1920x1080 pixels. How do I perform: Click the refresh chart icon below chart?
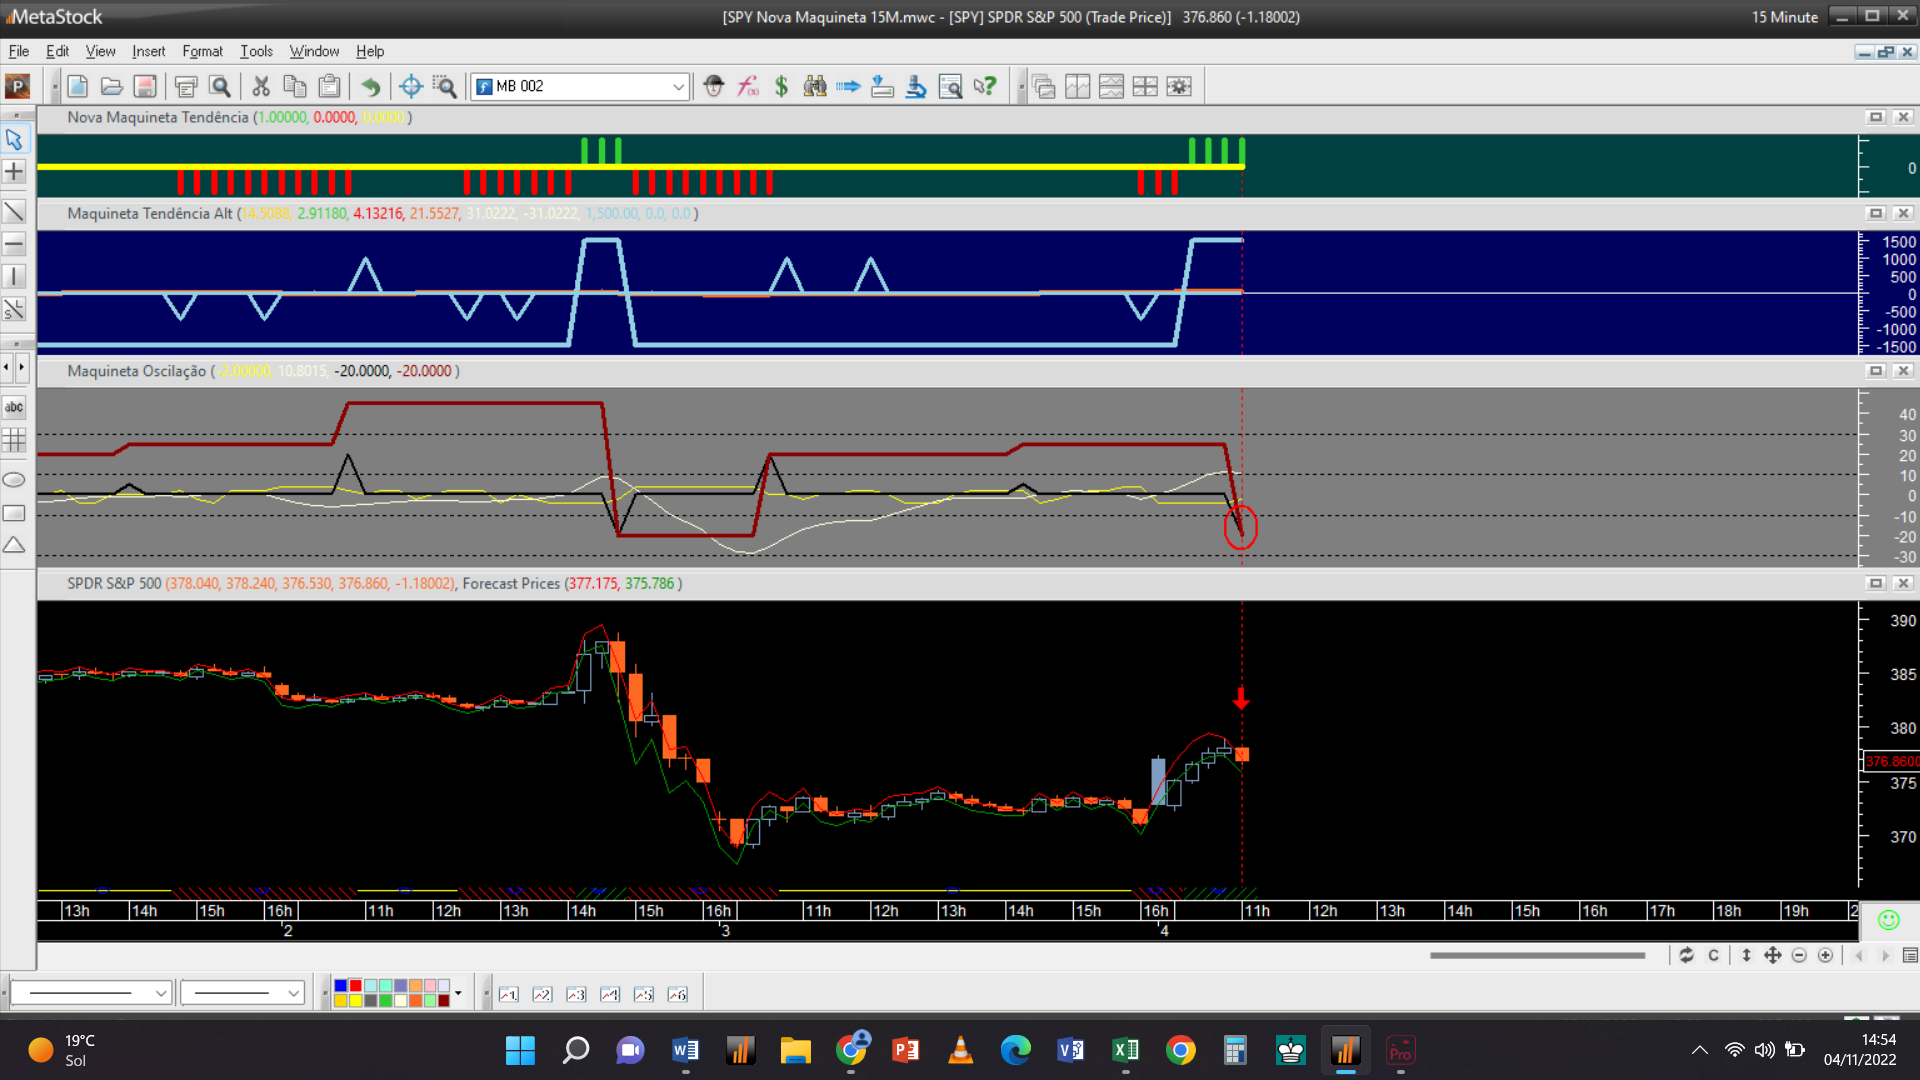pos(1686,956)
